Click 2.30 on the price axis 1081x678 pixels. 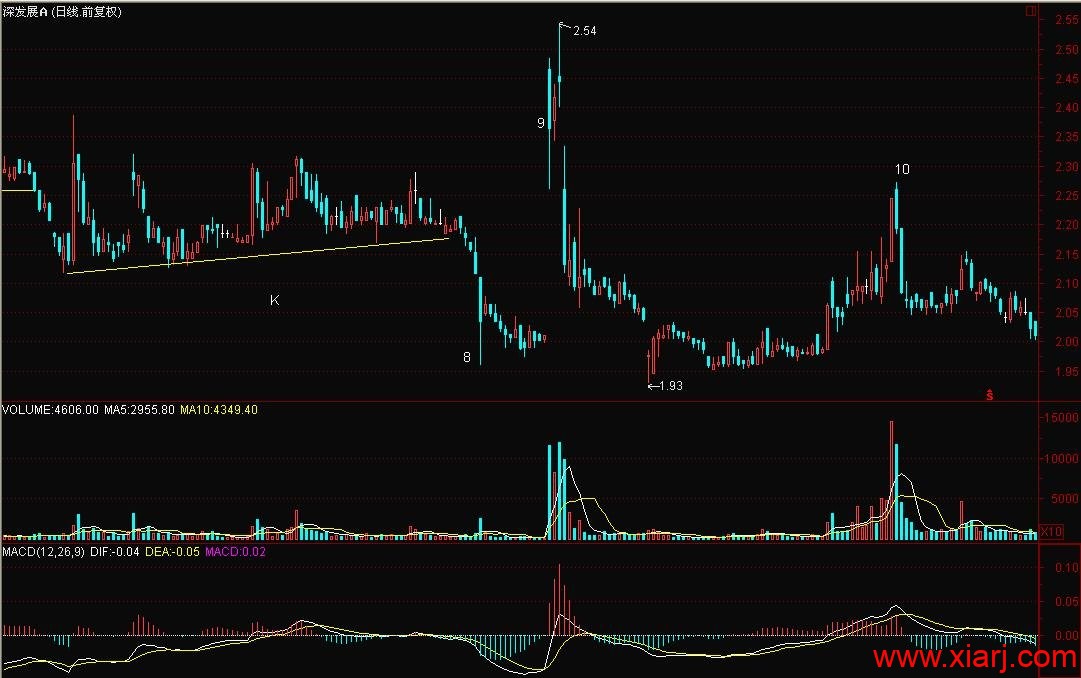[x=1067, y=167]
